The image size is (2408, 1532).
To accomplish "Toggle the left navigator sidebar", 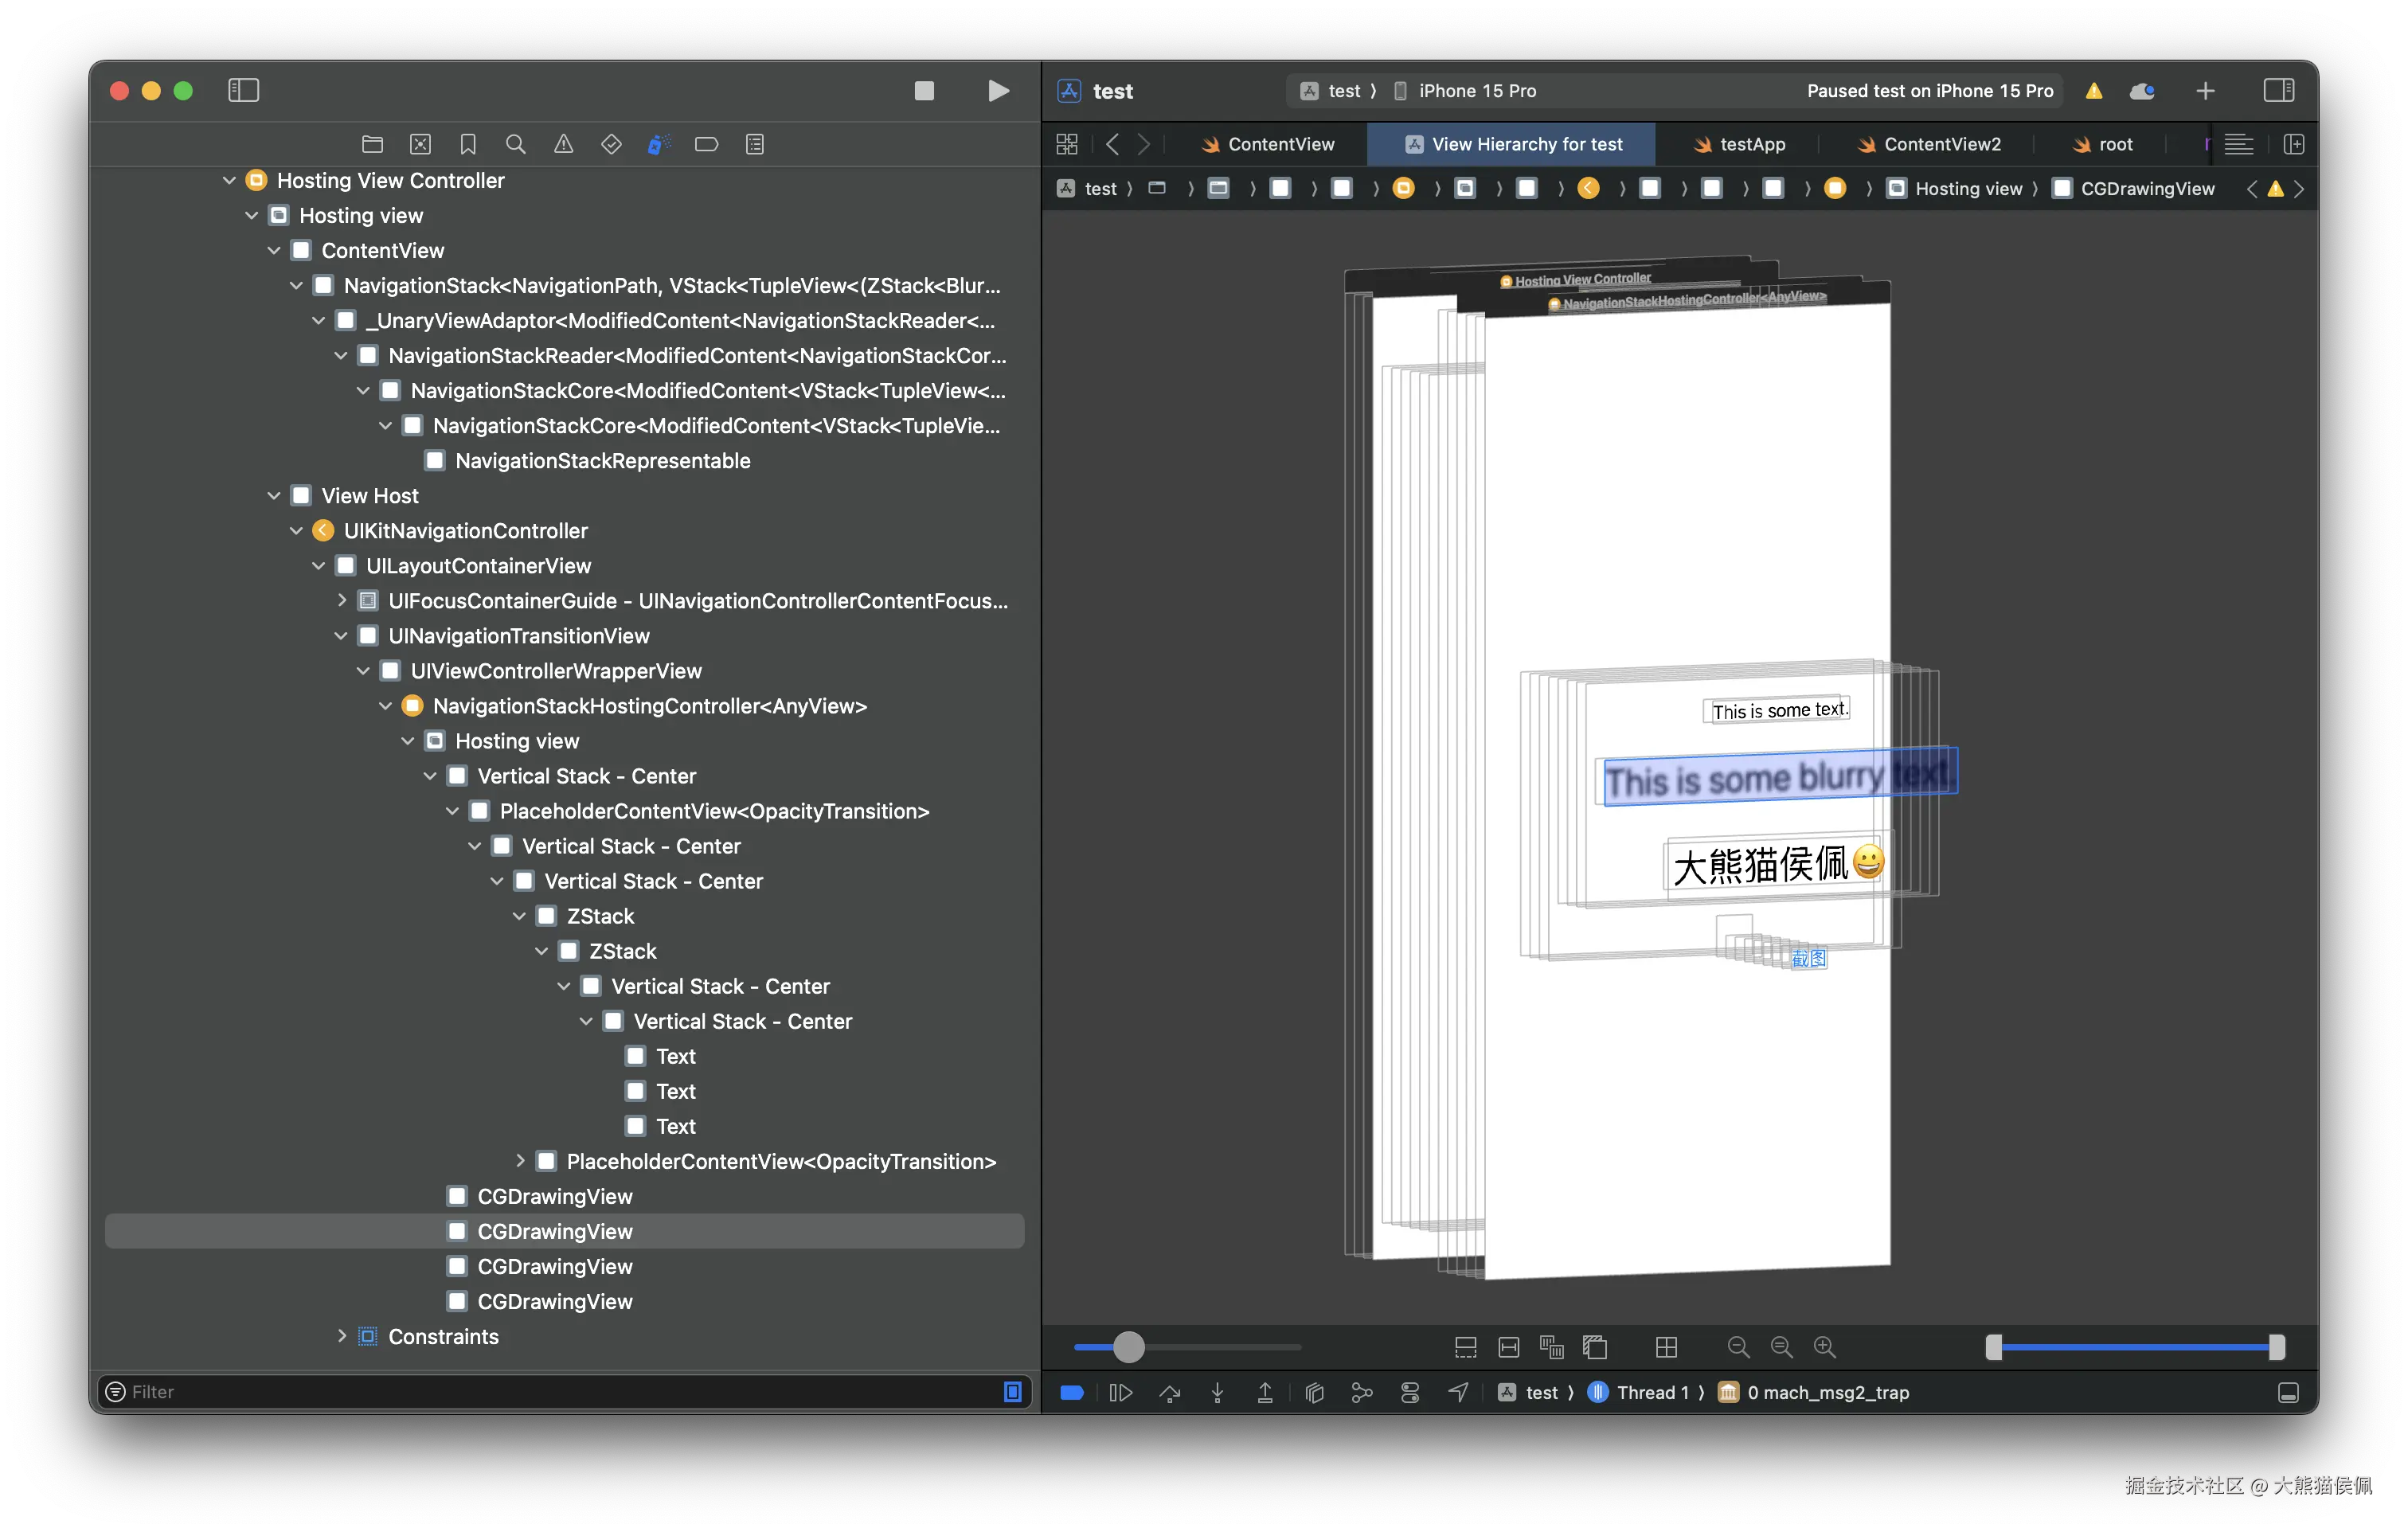I will pyautogui.click(x=243, y=90).
